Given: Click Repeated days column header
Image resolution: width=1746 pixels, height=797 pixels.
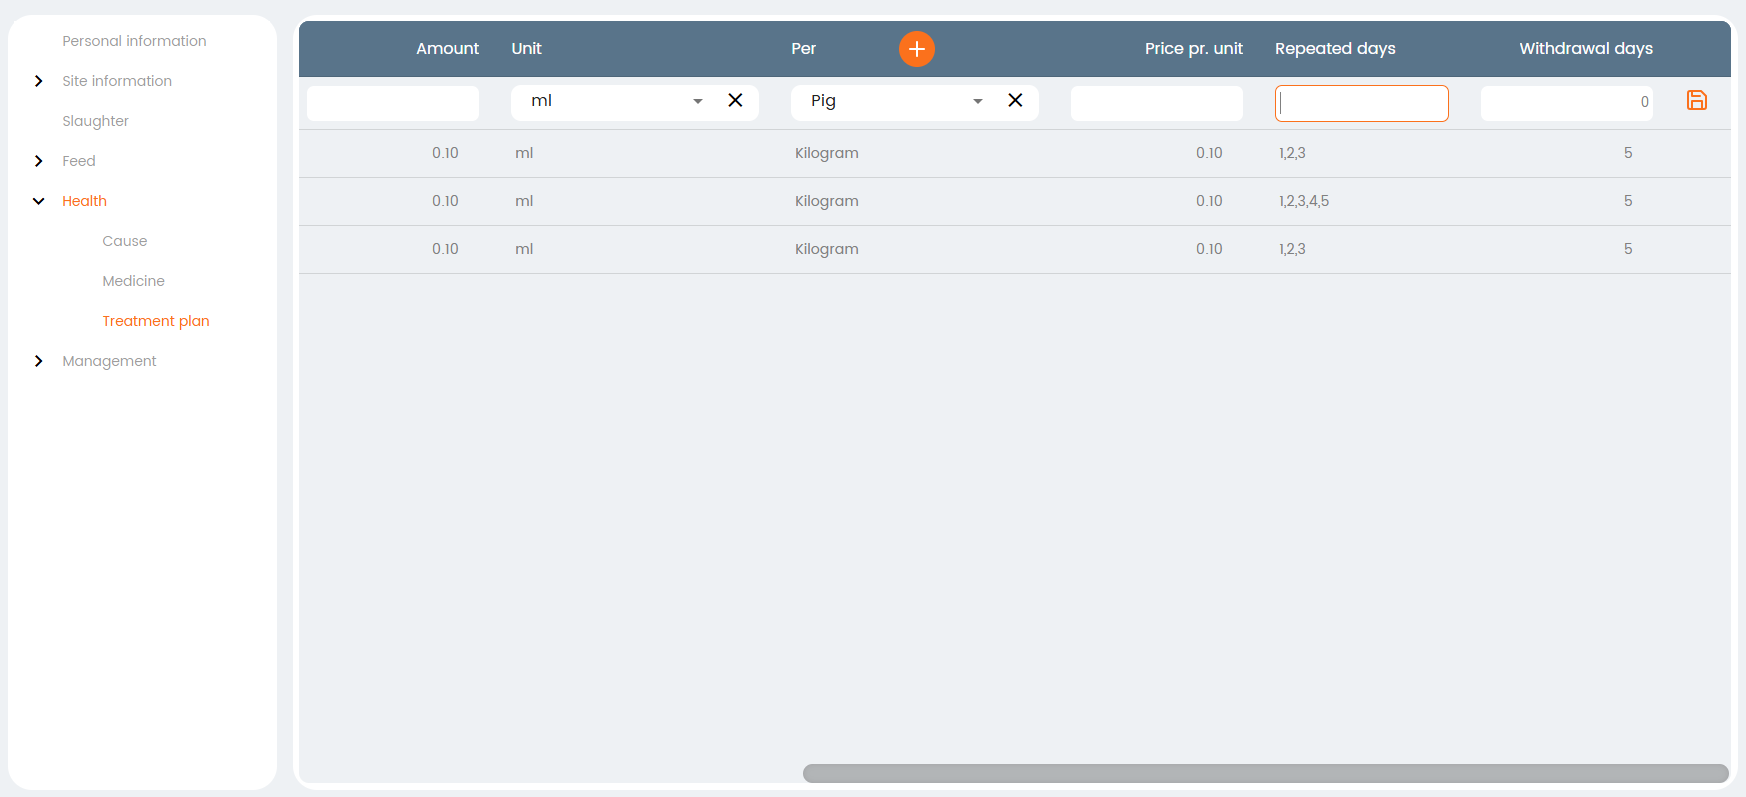Looking at the screenshot, I should pos(1335,48).
